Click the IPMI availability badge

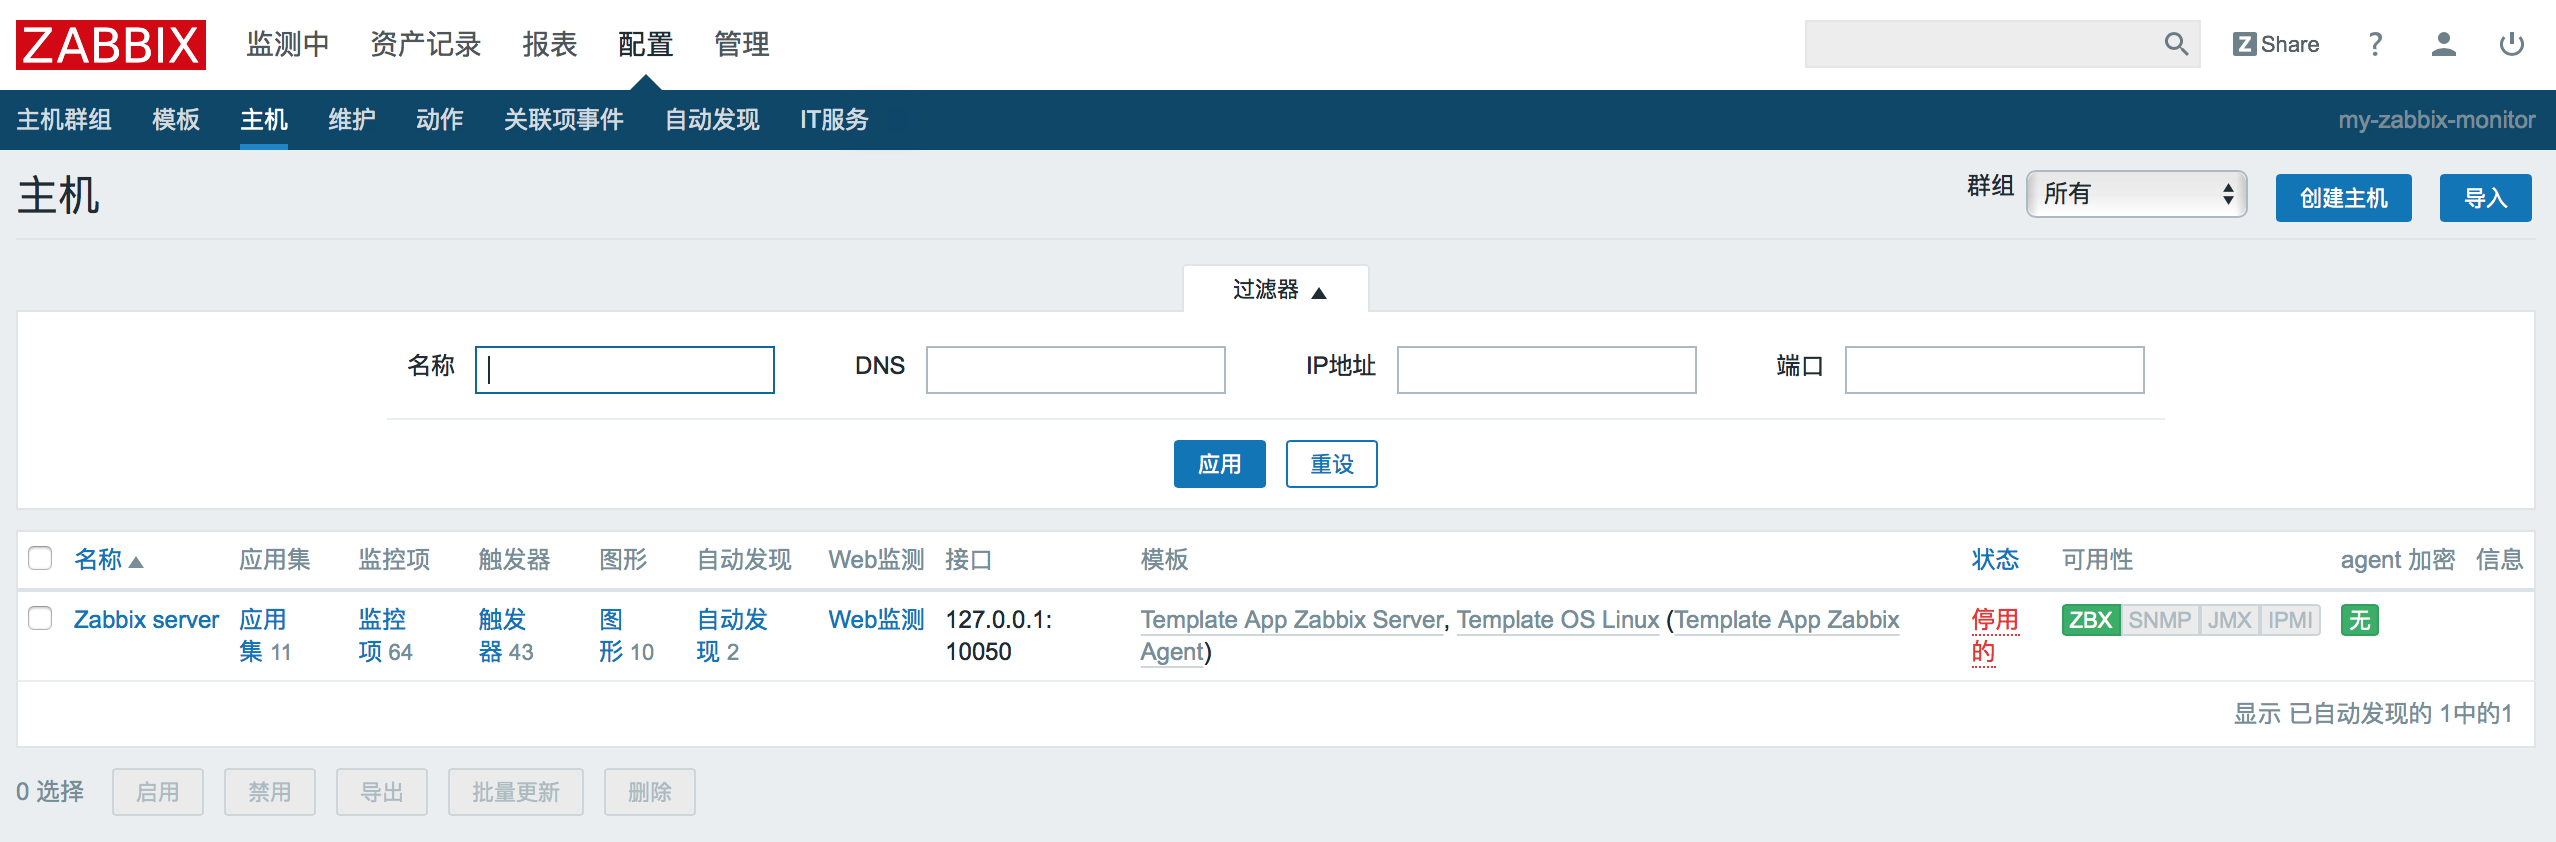point(2290,620)
